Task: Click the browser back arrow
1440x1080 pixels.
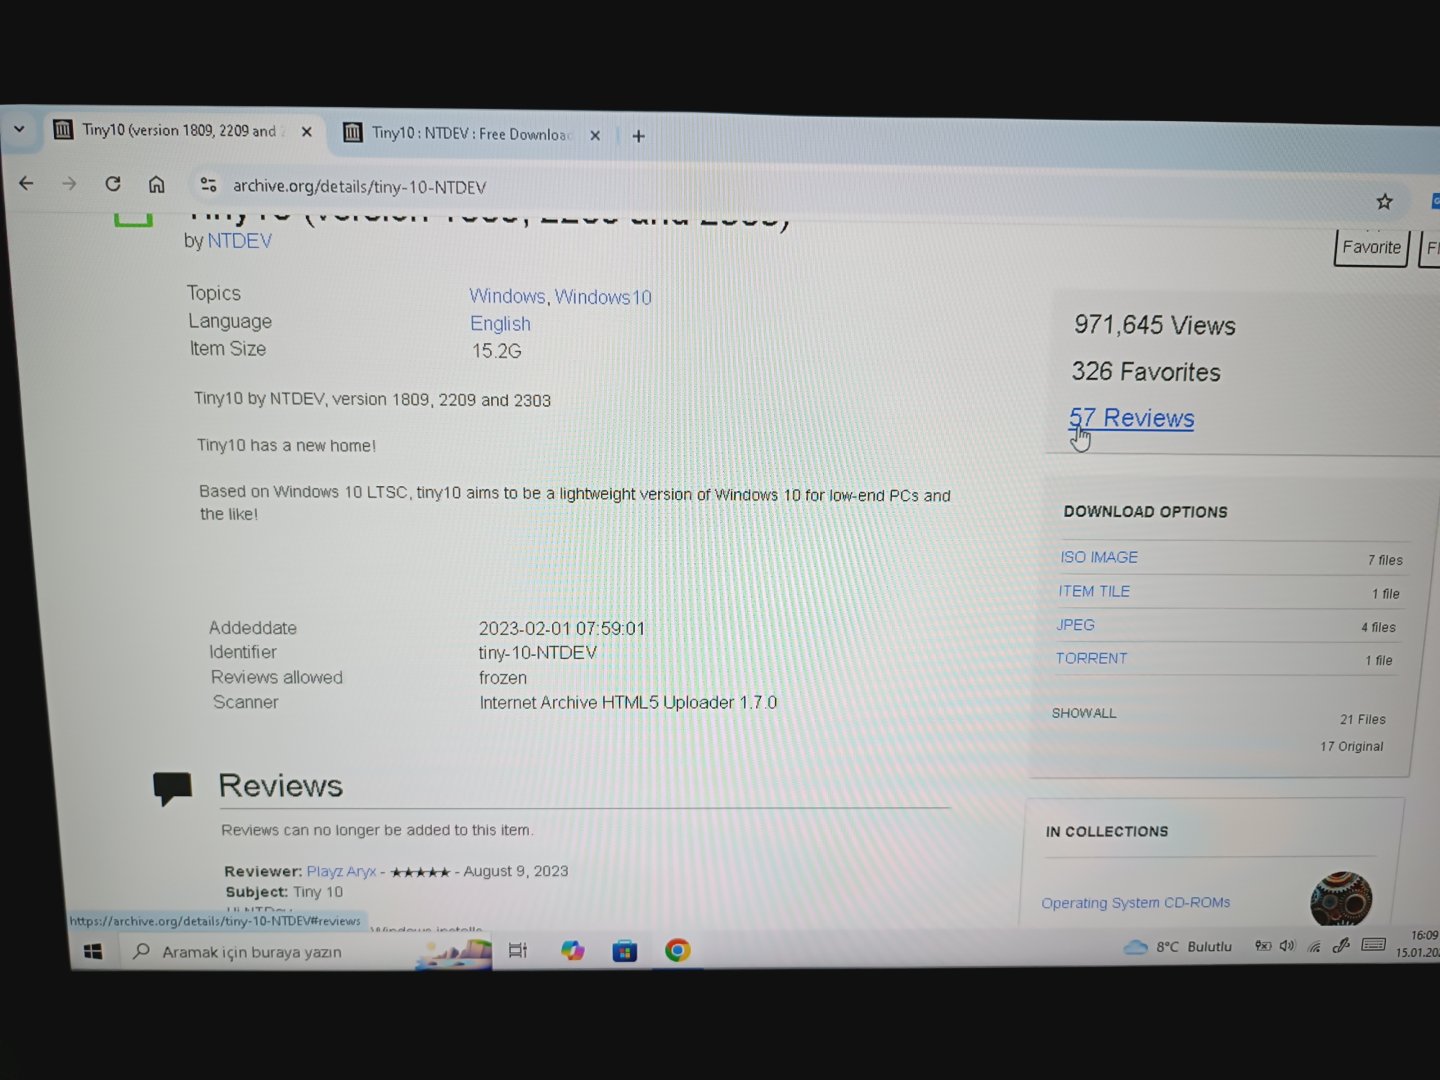Action: (27, 183)
